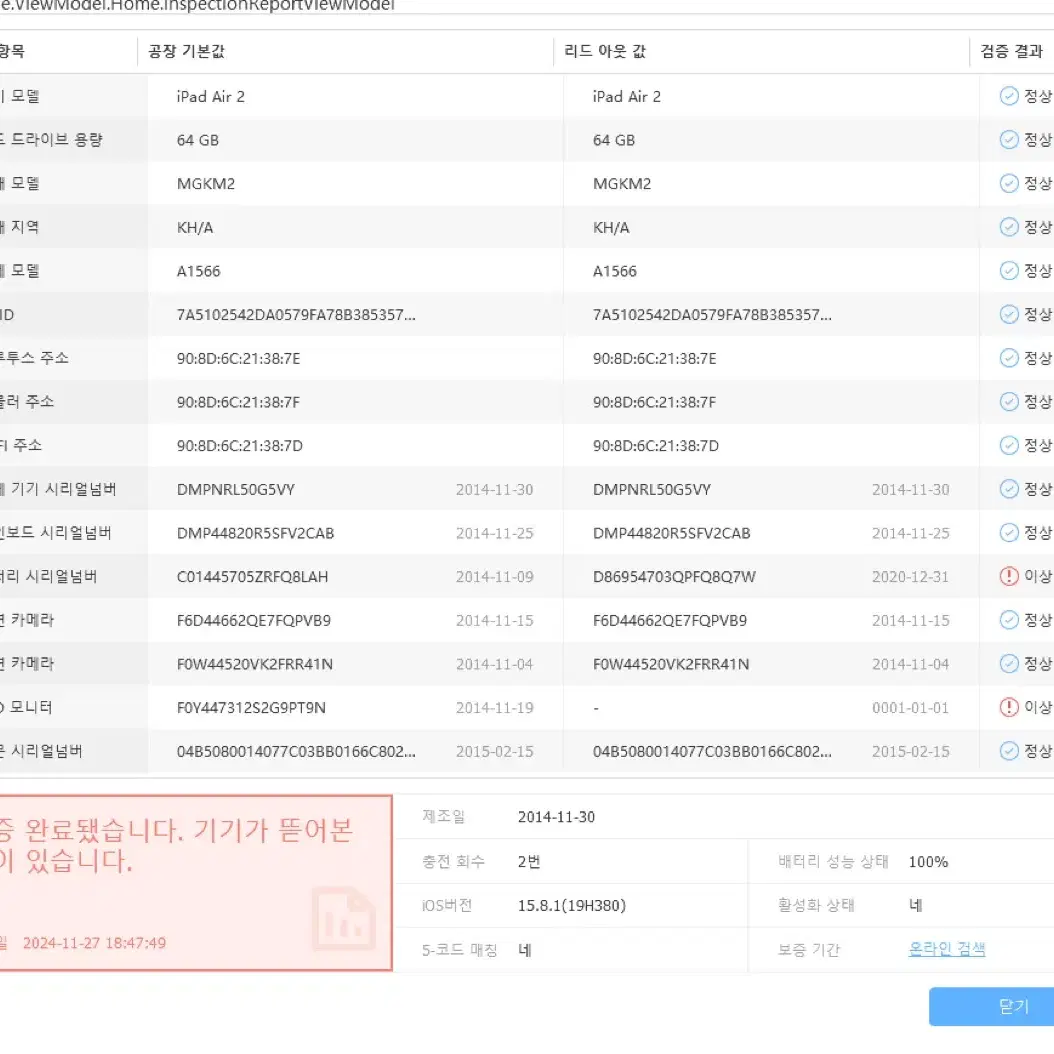Select factory serial C01445705ZRFQ8LAH
This screenshot has width=1054, height=1054.
(252, 577)
